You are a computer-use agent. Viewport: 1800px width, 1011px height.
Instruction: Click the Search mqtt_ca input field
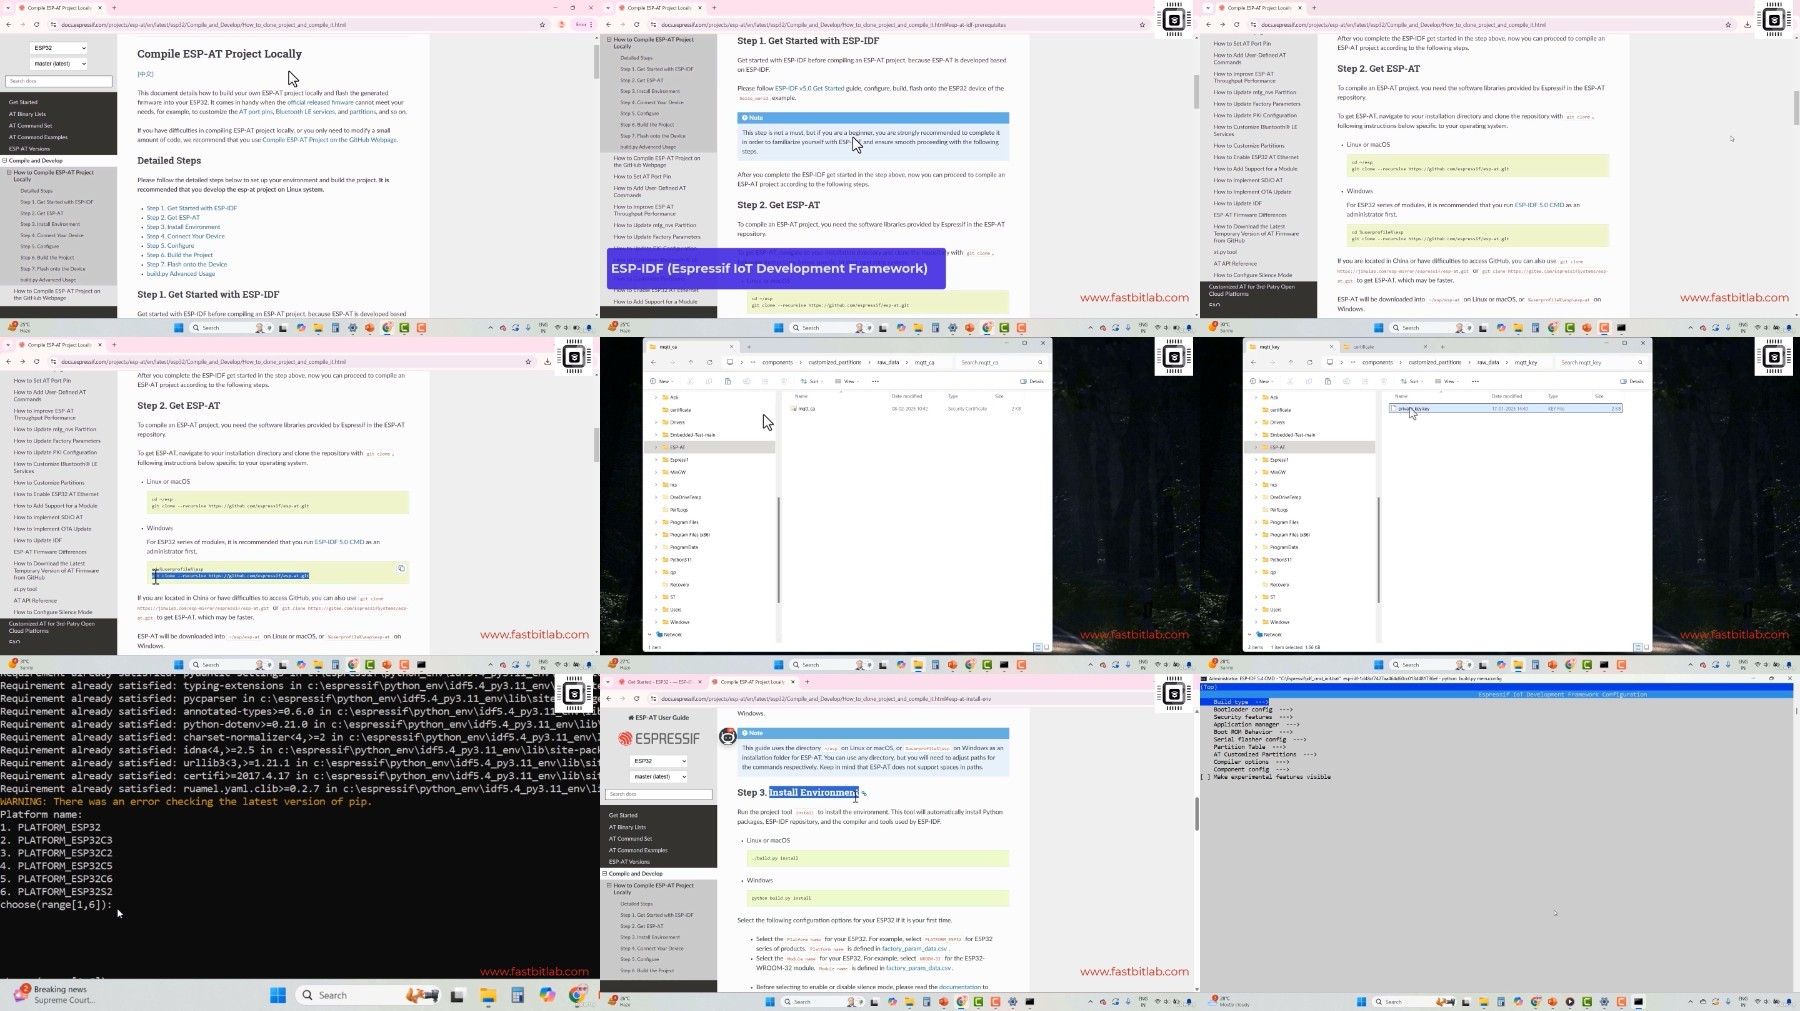tap(997, 362)
